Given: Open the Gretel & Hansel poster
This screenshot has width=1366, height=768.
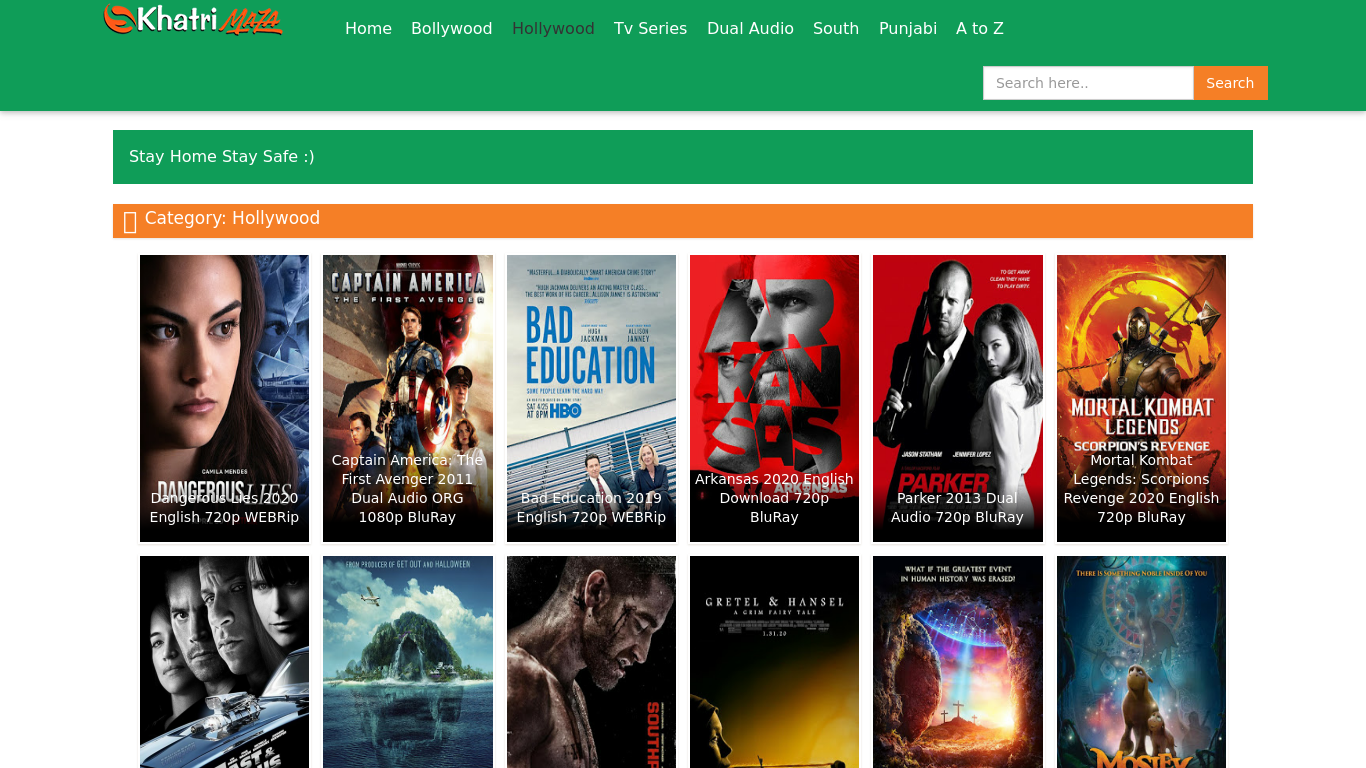Looking at the screenshot, I should (774, 662).
